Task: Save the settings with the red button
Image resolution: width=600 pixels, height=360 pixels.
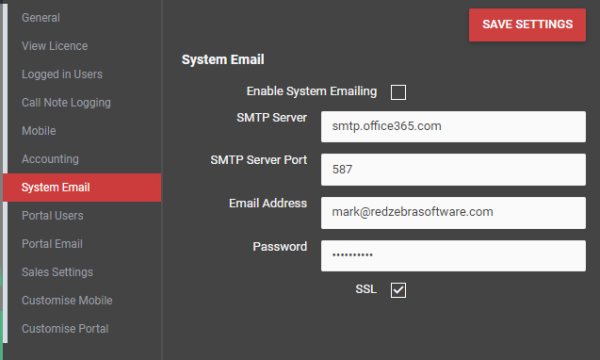Action: click(x=527, y=24)
